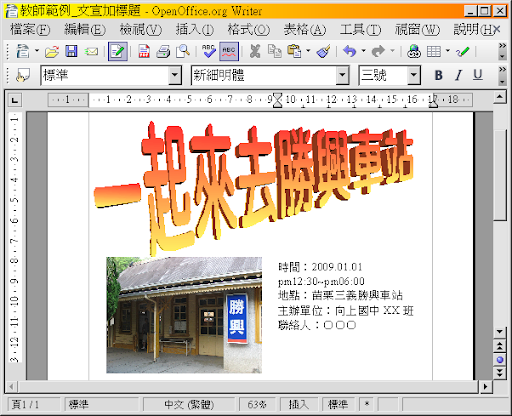This screenshot has width=512, height=416.
Task: Toggle Bold formatting
Action: tap(439, 75)
